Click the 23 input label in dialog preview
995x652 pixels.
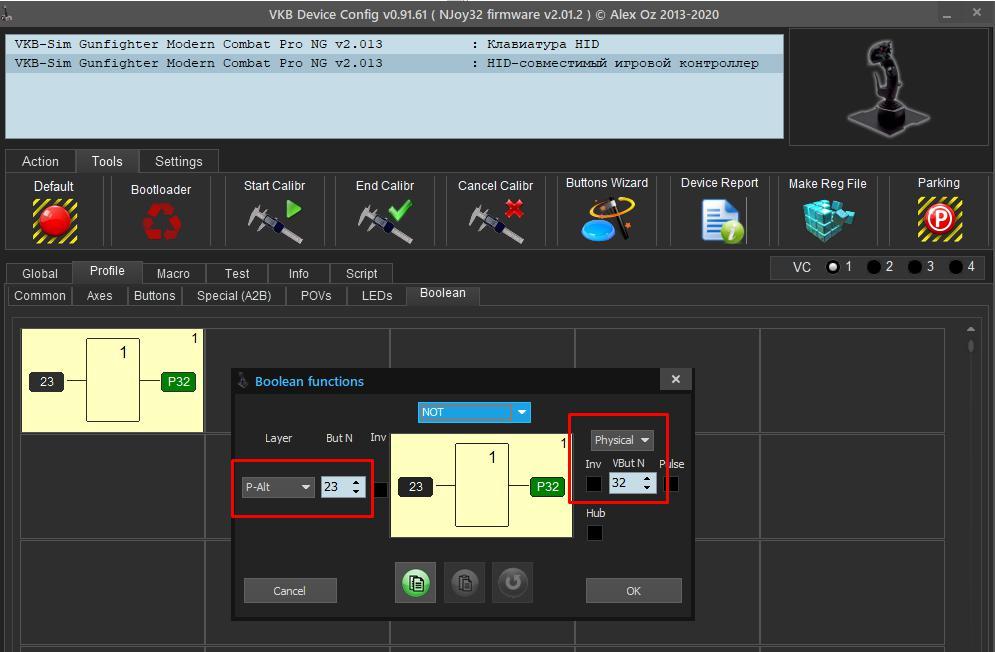416,487
